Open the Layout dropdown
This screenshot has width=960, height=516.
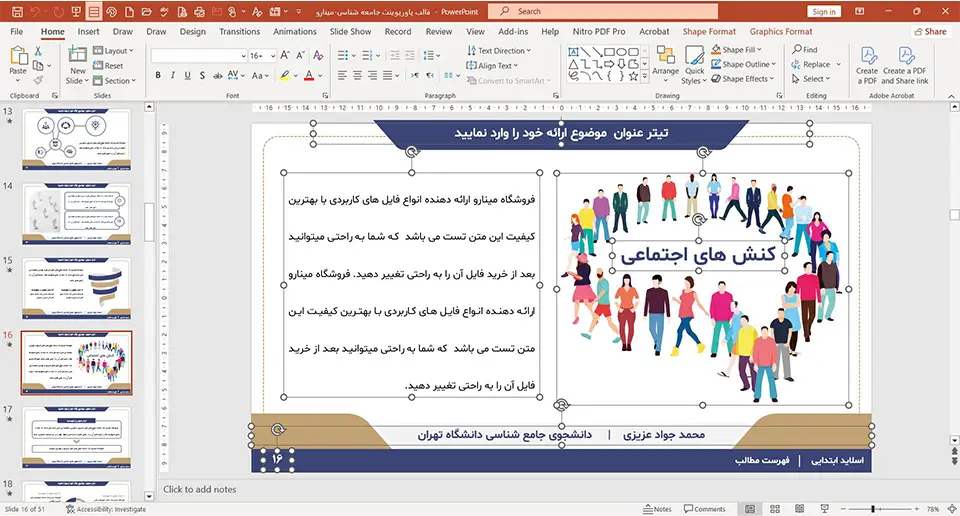click(113, 51)
